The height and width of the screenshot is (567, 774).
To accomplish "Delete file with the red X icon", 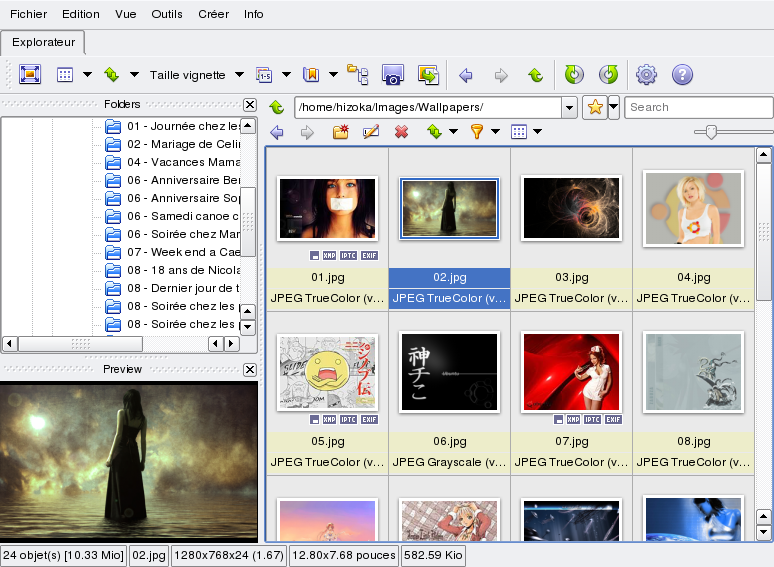I will click(401, 132).
